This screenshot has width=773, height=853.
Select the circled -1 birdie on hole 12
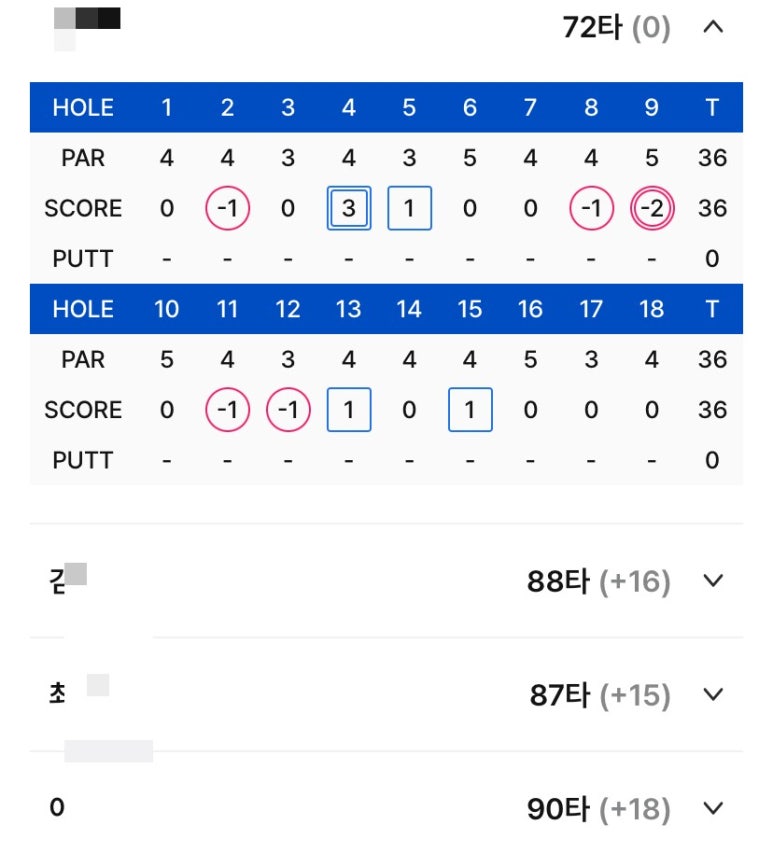[x=288, y=410]
